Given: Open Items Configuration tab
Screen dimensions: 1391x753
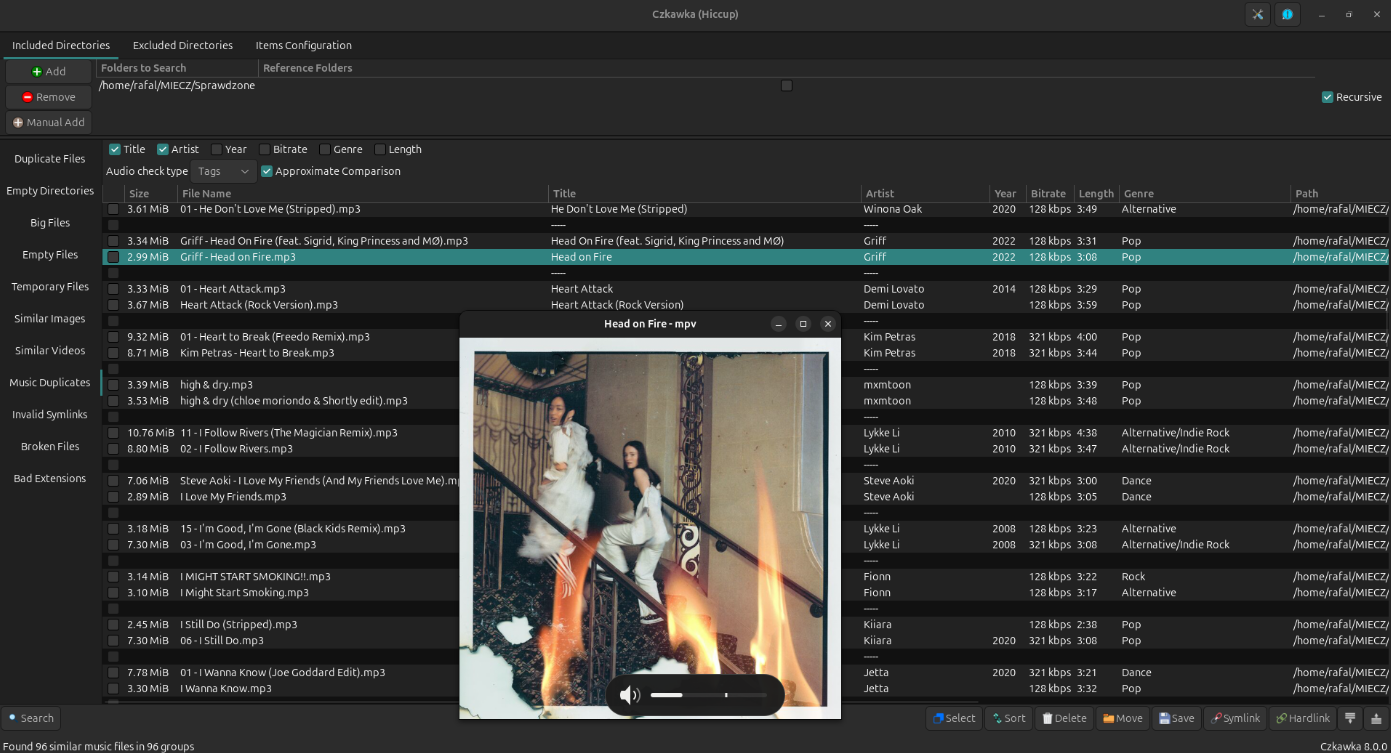Looking at the screenshot, I should (x=303, y=45).
